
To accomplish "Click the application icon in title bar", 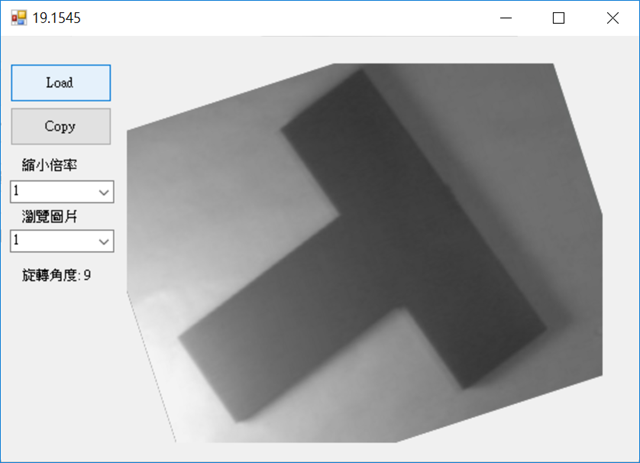I will point(19,18).
